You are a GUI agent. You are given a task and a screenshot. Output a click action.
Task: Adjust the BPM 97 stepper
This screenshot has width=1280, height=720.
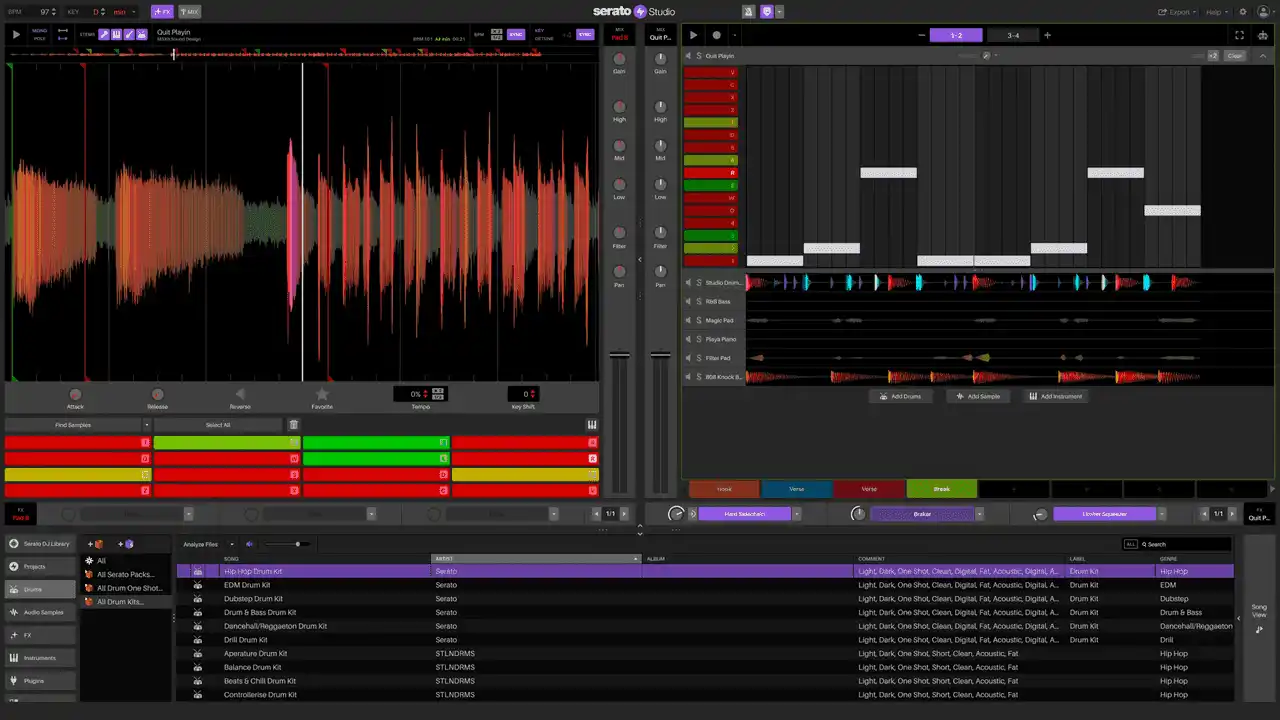pyautogui.click(x=54, y=12)
